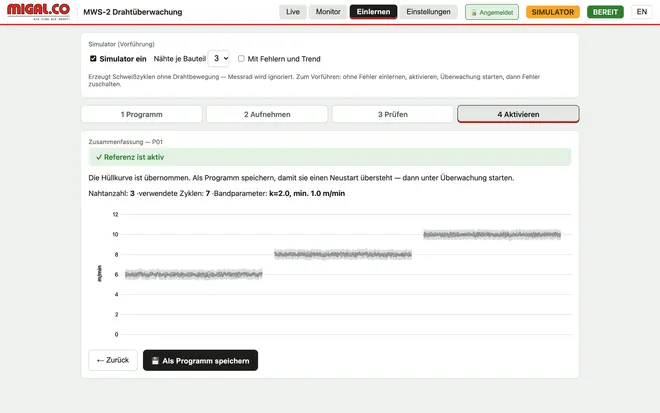Go back with Zurück button
The width and height of the screenshot is (660, 413).
pos(113,360)
